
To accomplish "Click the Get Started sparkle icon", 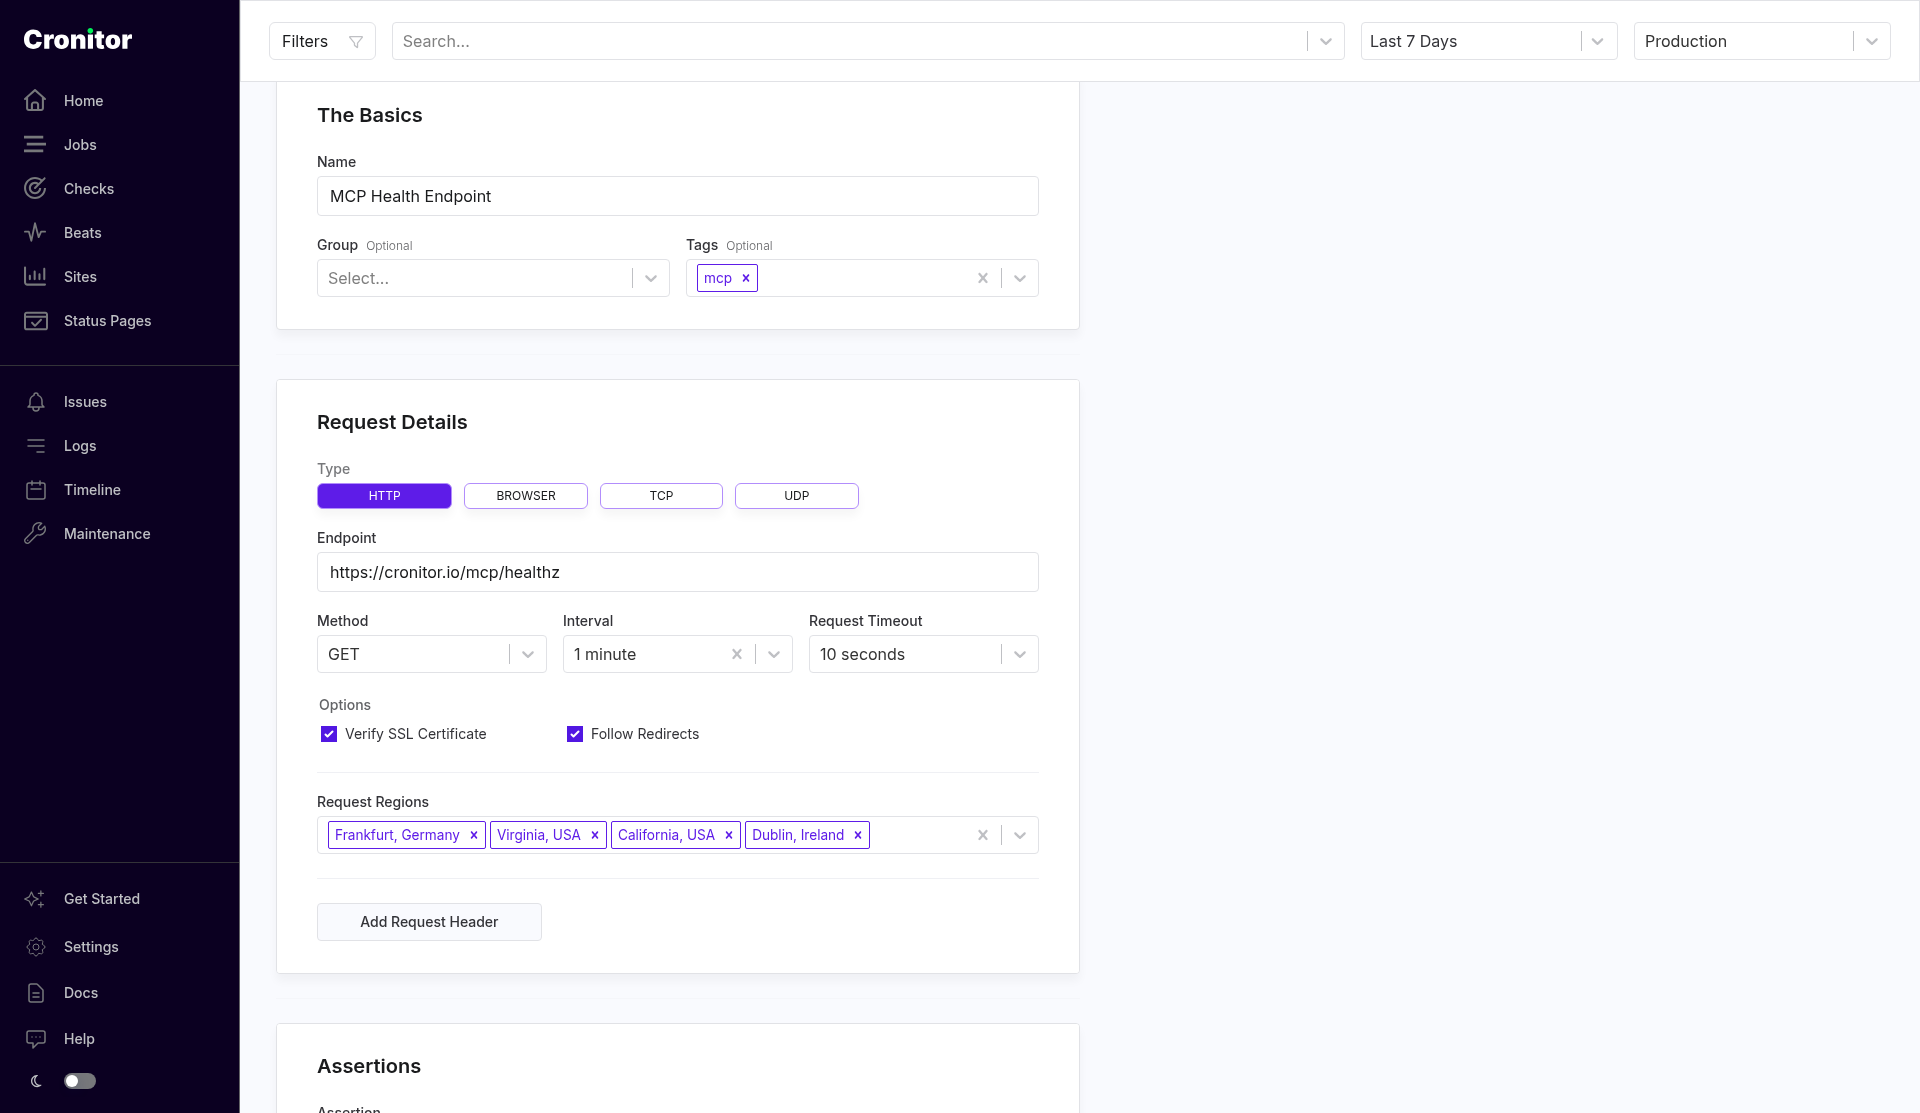I will [x=35, y=899].
